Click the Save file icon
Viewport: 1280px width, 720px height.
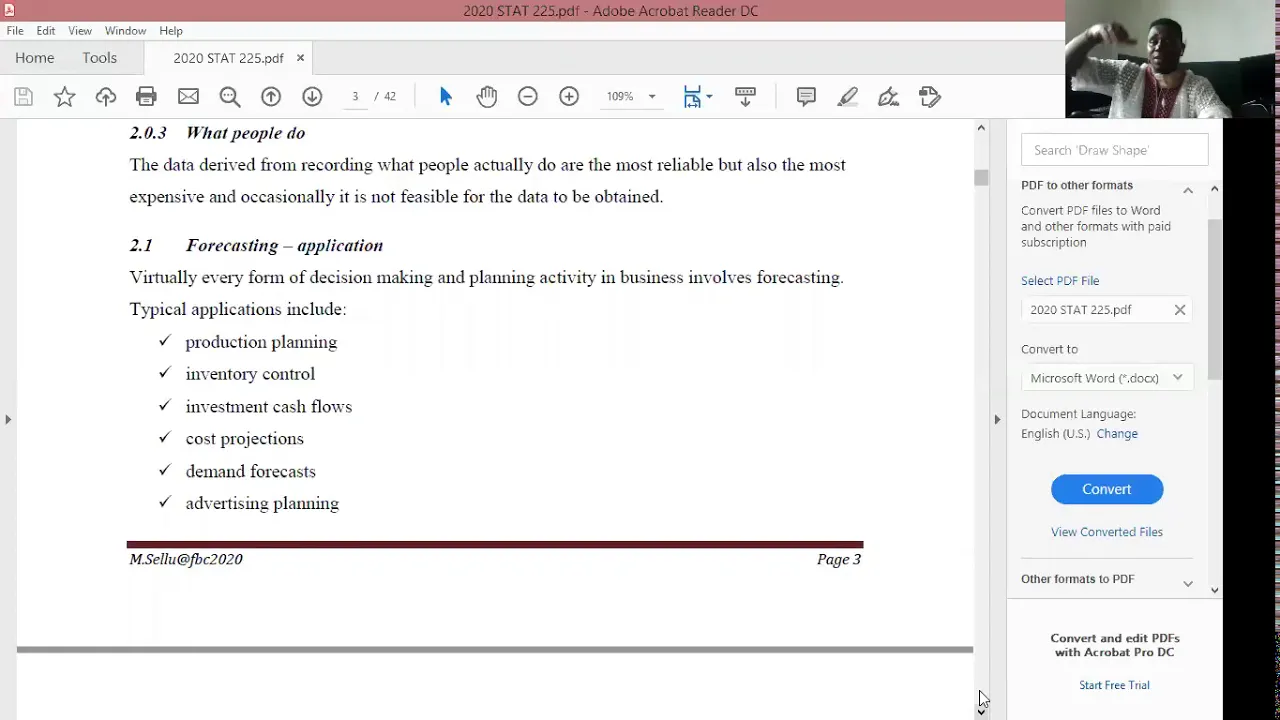pos(23,97)
